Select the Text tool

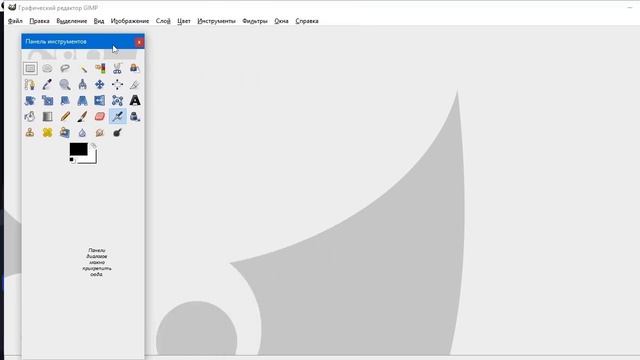point(135,100)
